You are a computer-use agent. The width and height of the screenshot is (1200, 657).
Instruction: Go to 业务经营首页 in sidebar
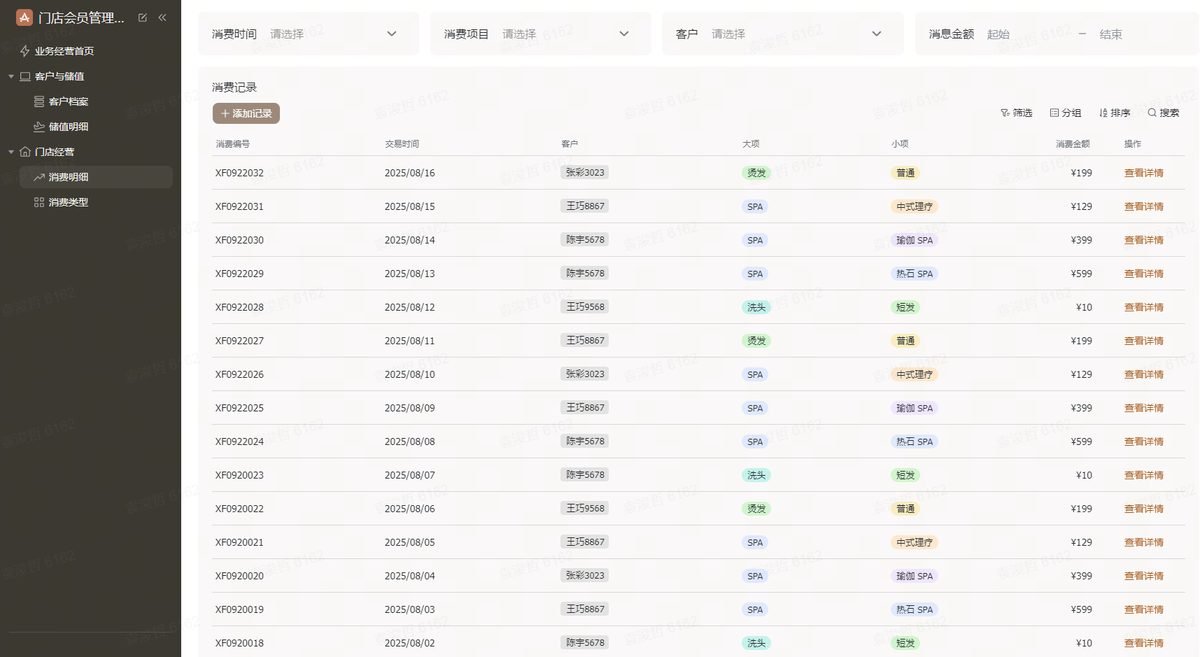(64, 51)
